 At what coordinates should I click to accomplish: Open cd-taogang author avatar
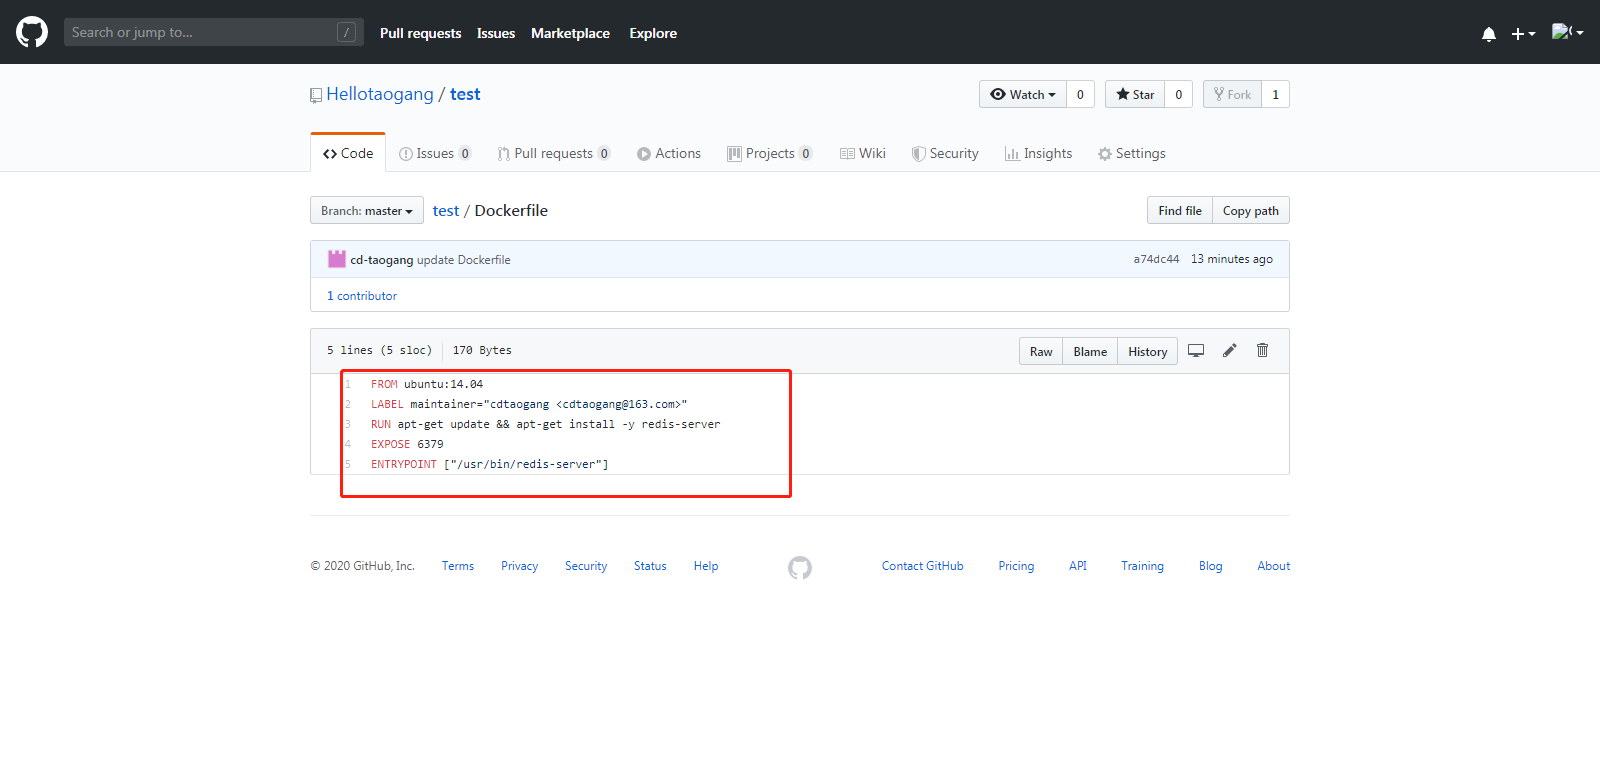[x=337, y=259]
